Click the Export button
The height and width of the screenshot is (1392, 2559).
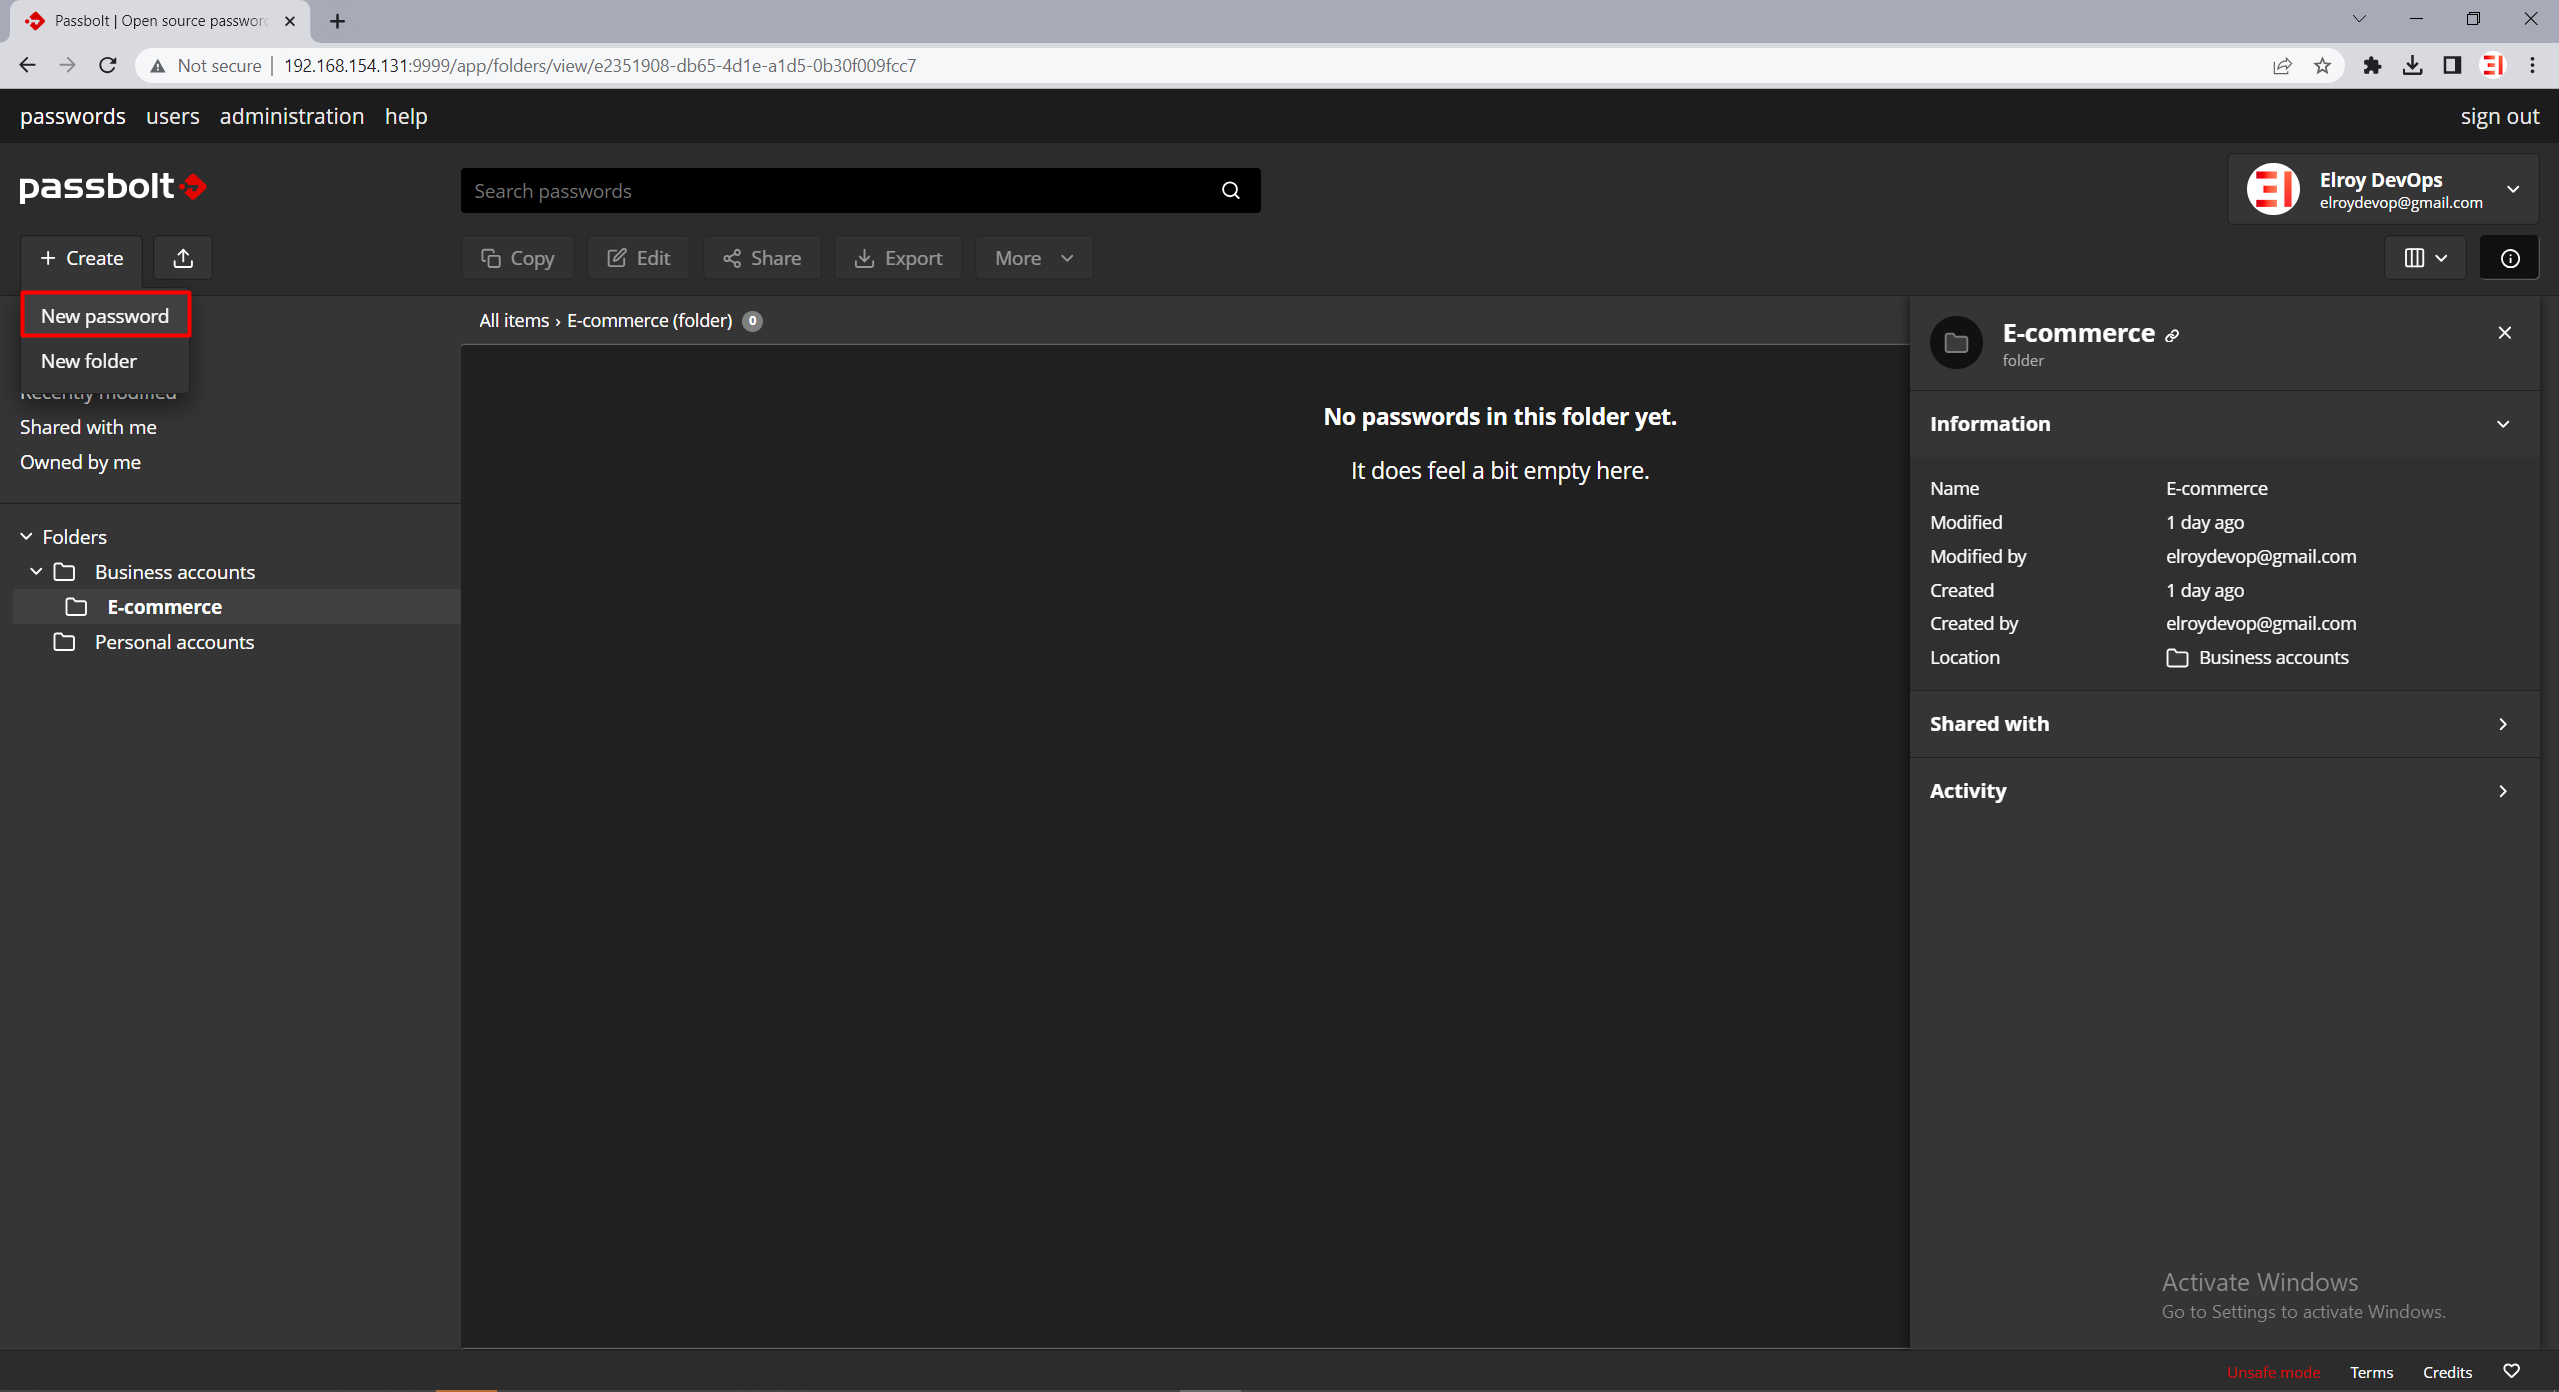(898, 258)
